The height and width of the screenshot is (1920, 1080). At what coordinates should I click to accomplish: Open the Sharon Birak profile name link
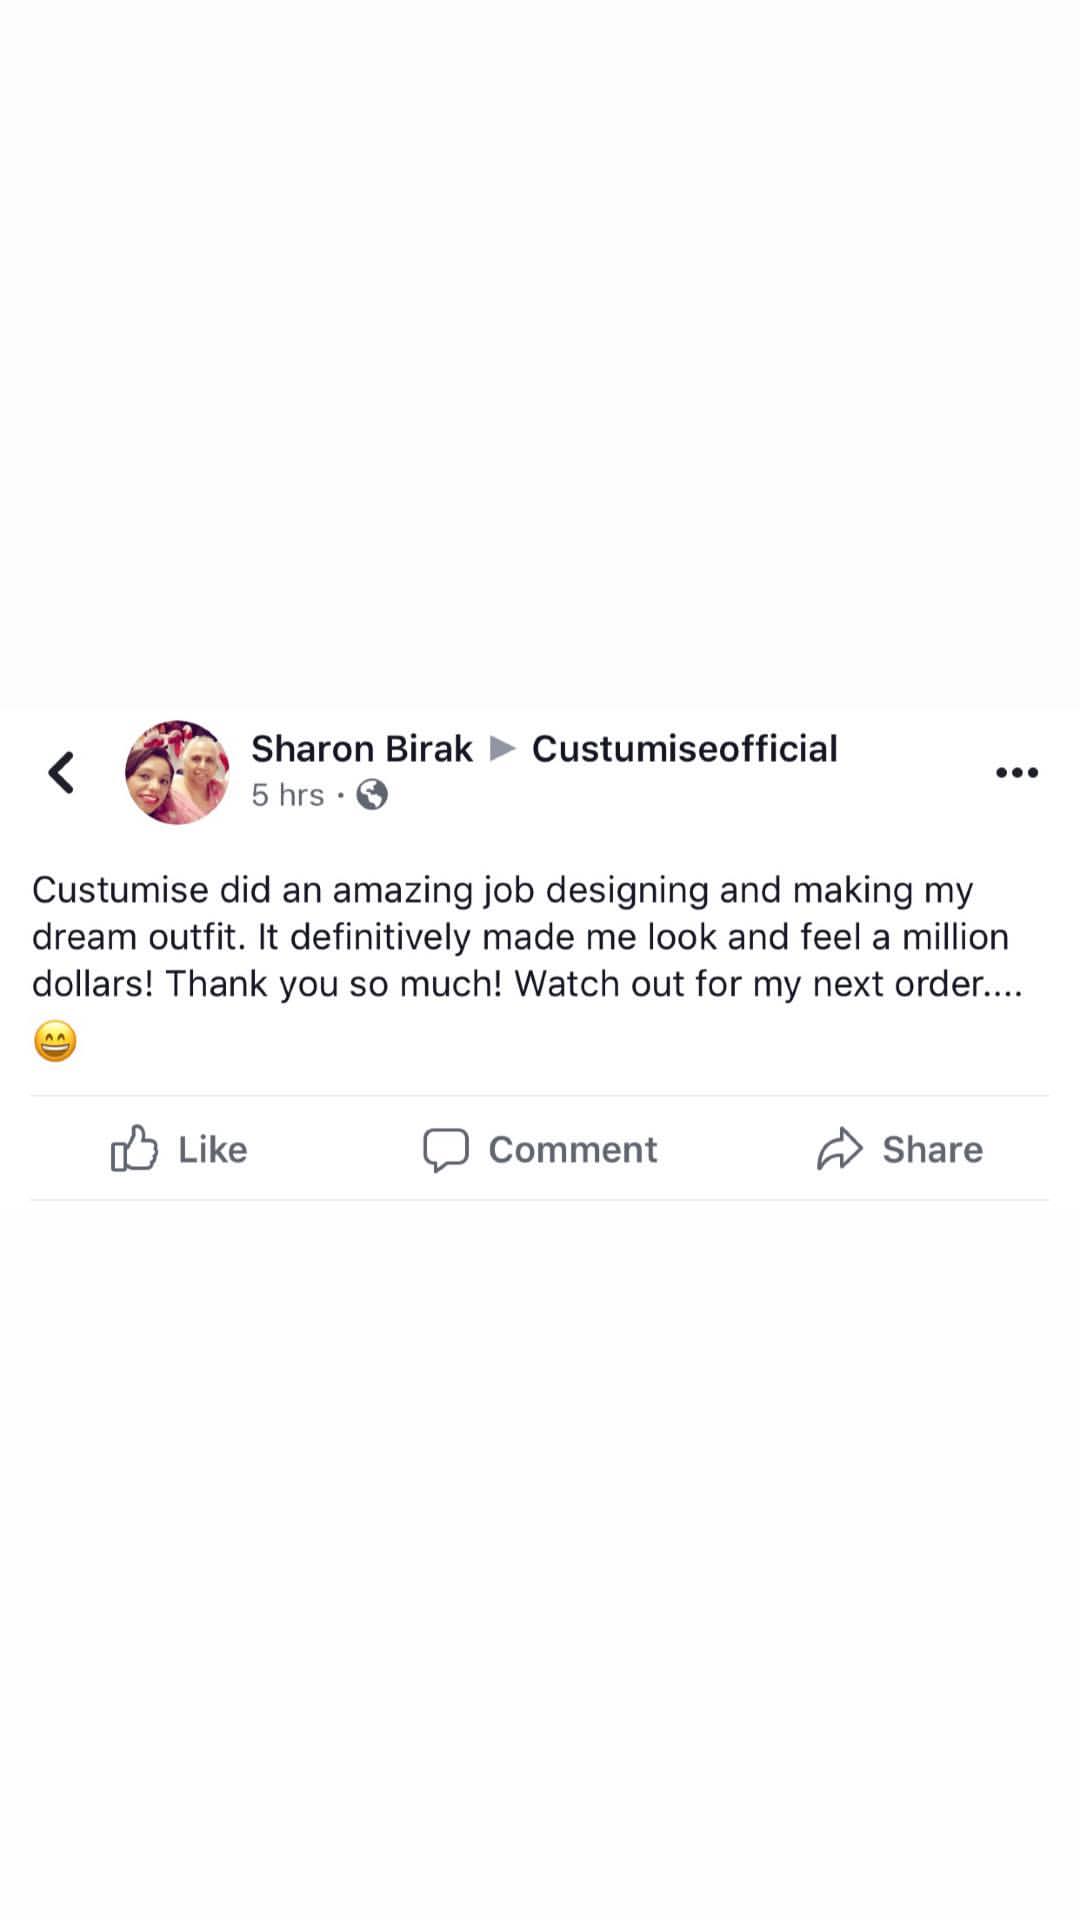point(361,748)
